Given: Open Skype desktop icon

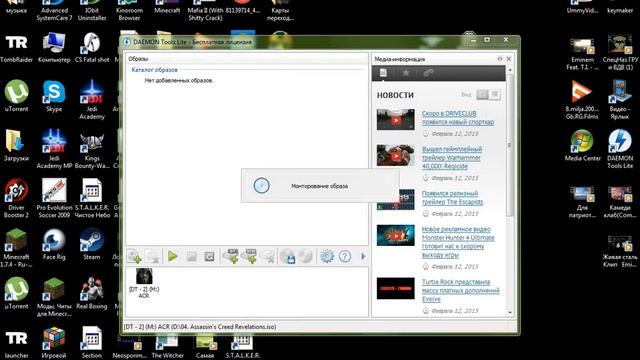Looking at the screenshot, I should [x=54, y=97].
